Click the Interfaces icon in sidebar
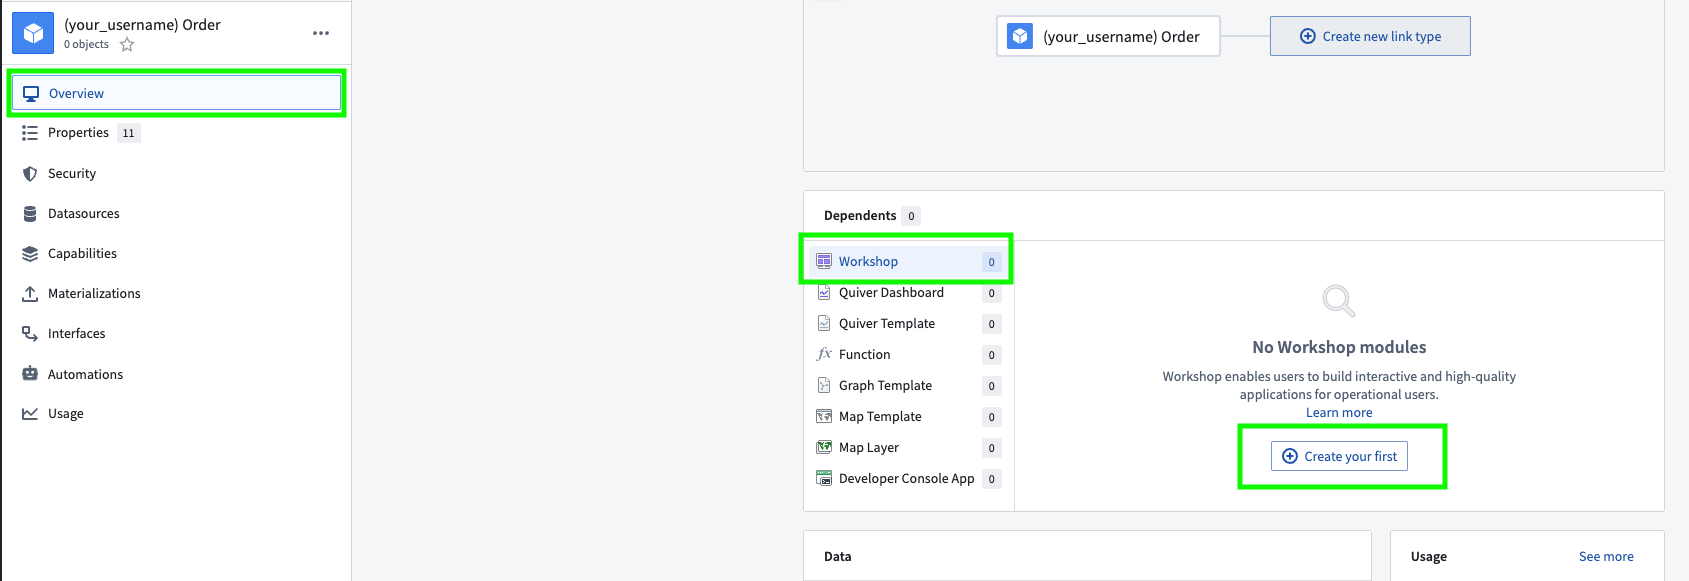This screenshot has height=581, width=1689. click(x=30, y=334)
